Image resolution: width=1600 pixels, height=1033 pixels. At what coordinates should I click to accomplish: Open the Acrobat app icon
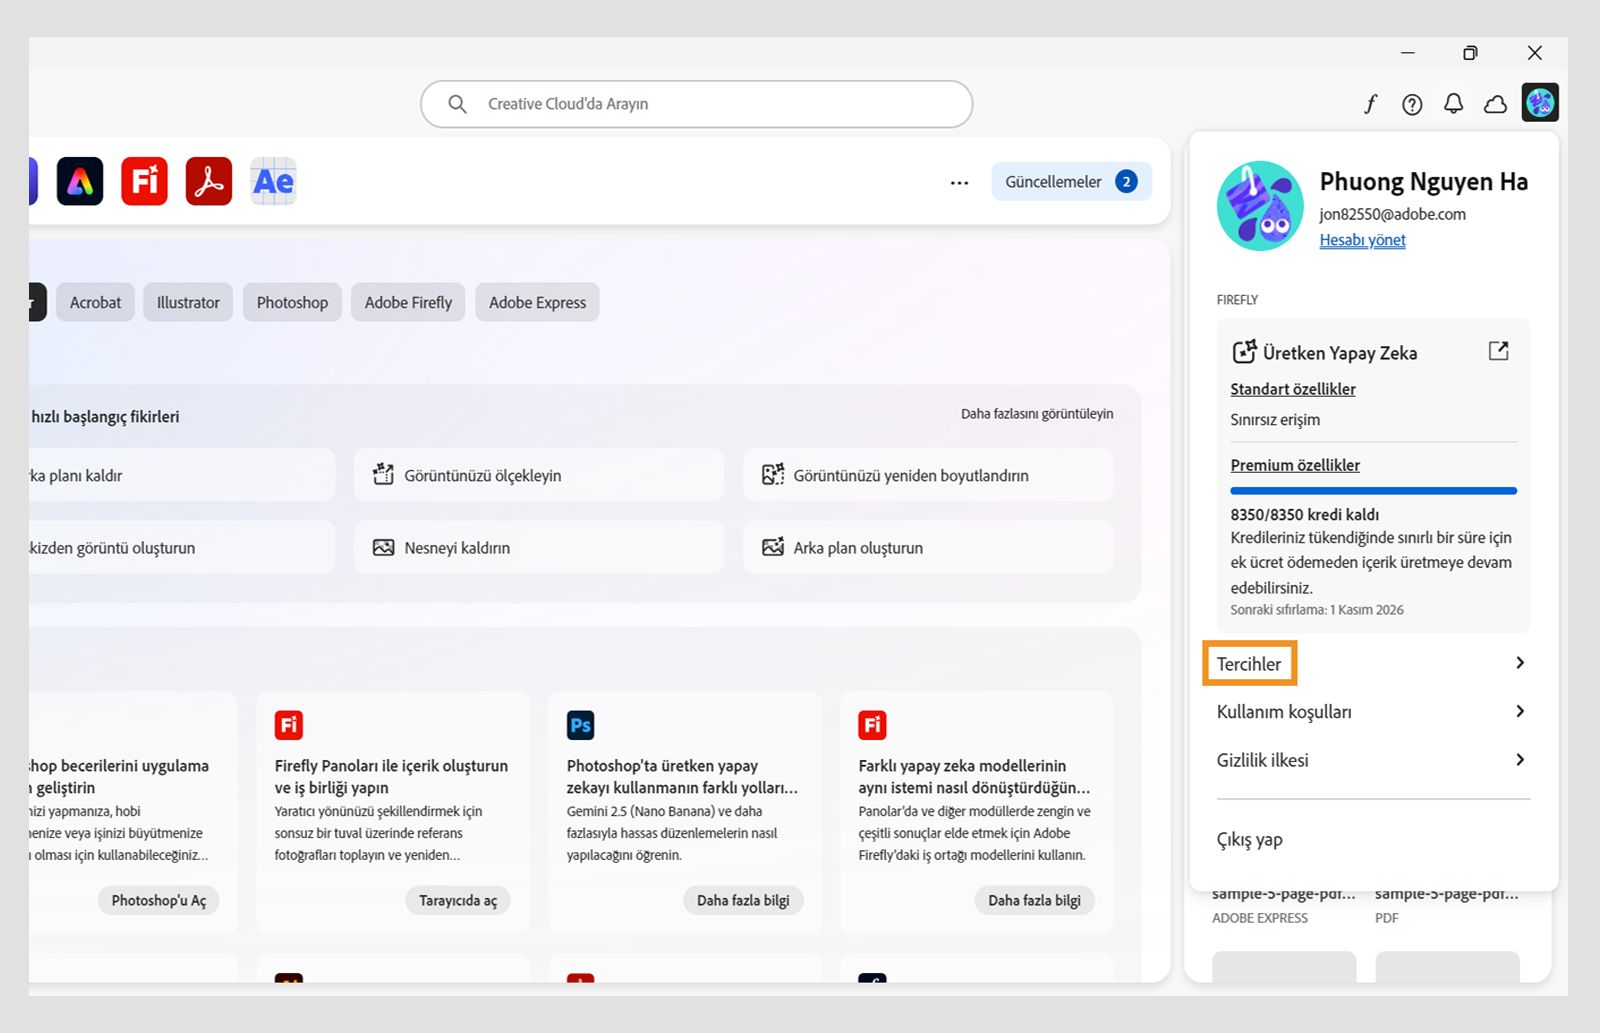point(209,181)
